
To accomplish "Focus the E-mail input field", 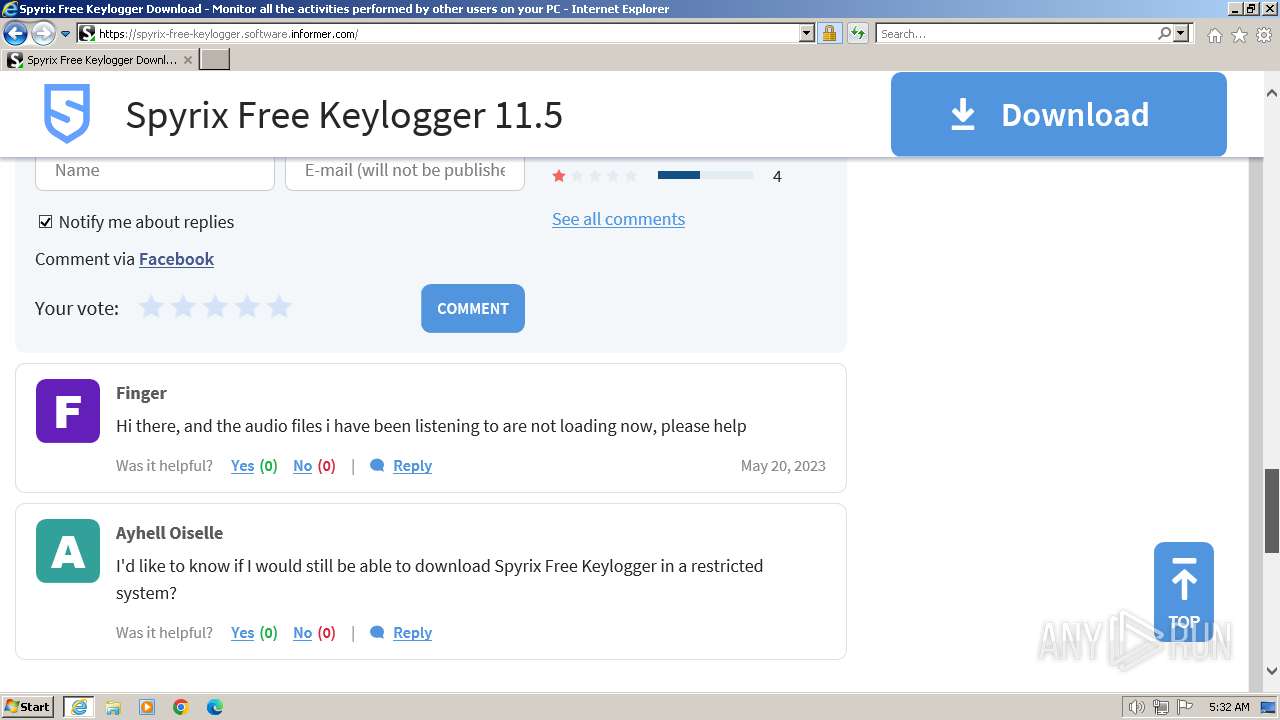I will (x=405, y=171).
